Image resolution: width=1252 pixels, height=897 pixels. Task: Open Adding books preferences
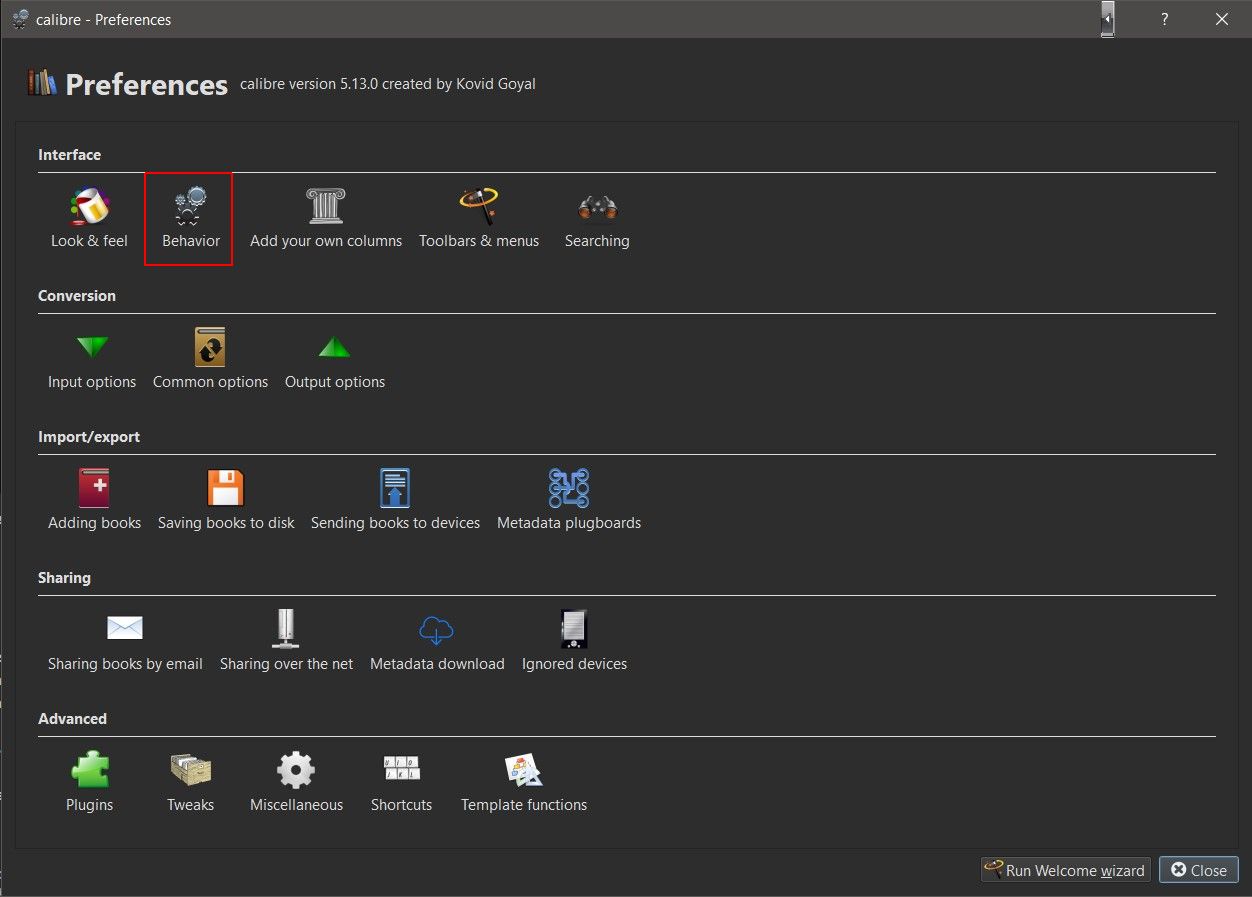[95, 501]
